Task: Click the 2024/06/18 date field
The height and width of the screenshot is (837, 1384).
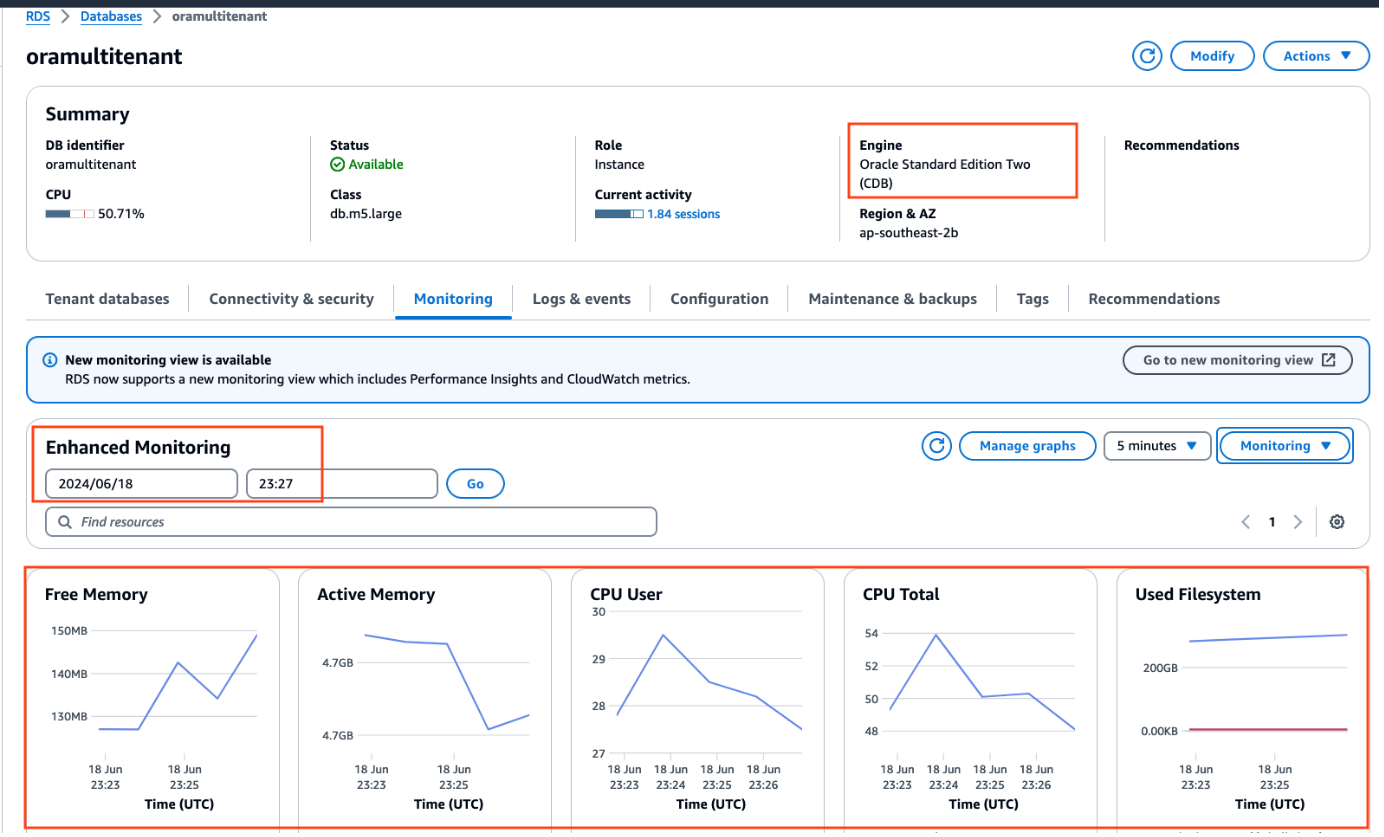Action: (x=141, y=484)
